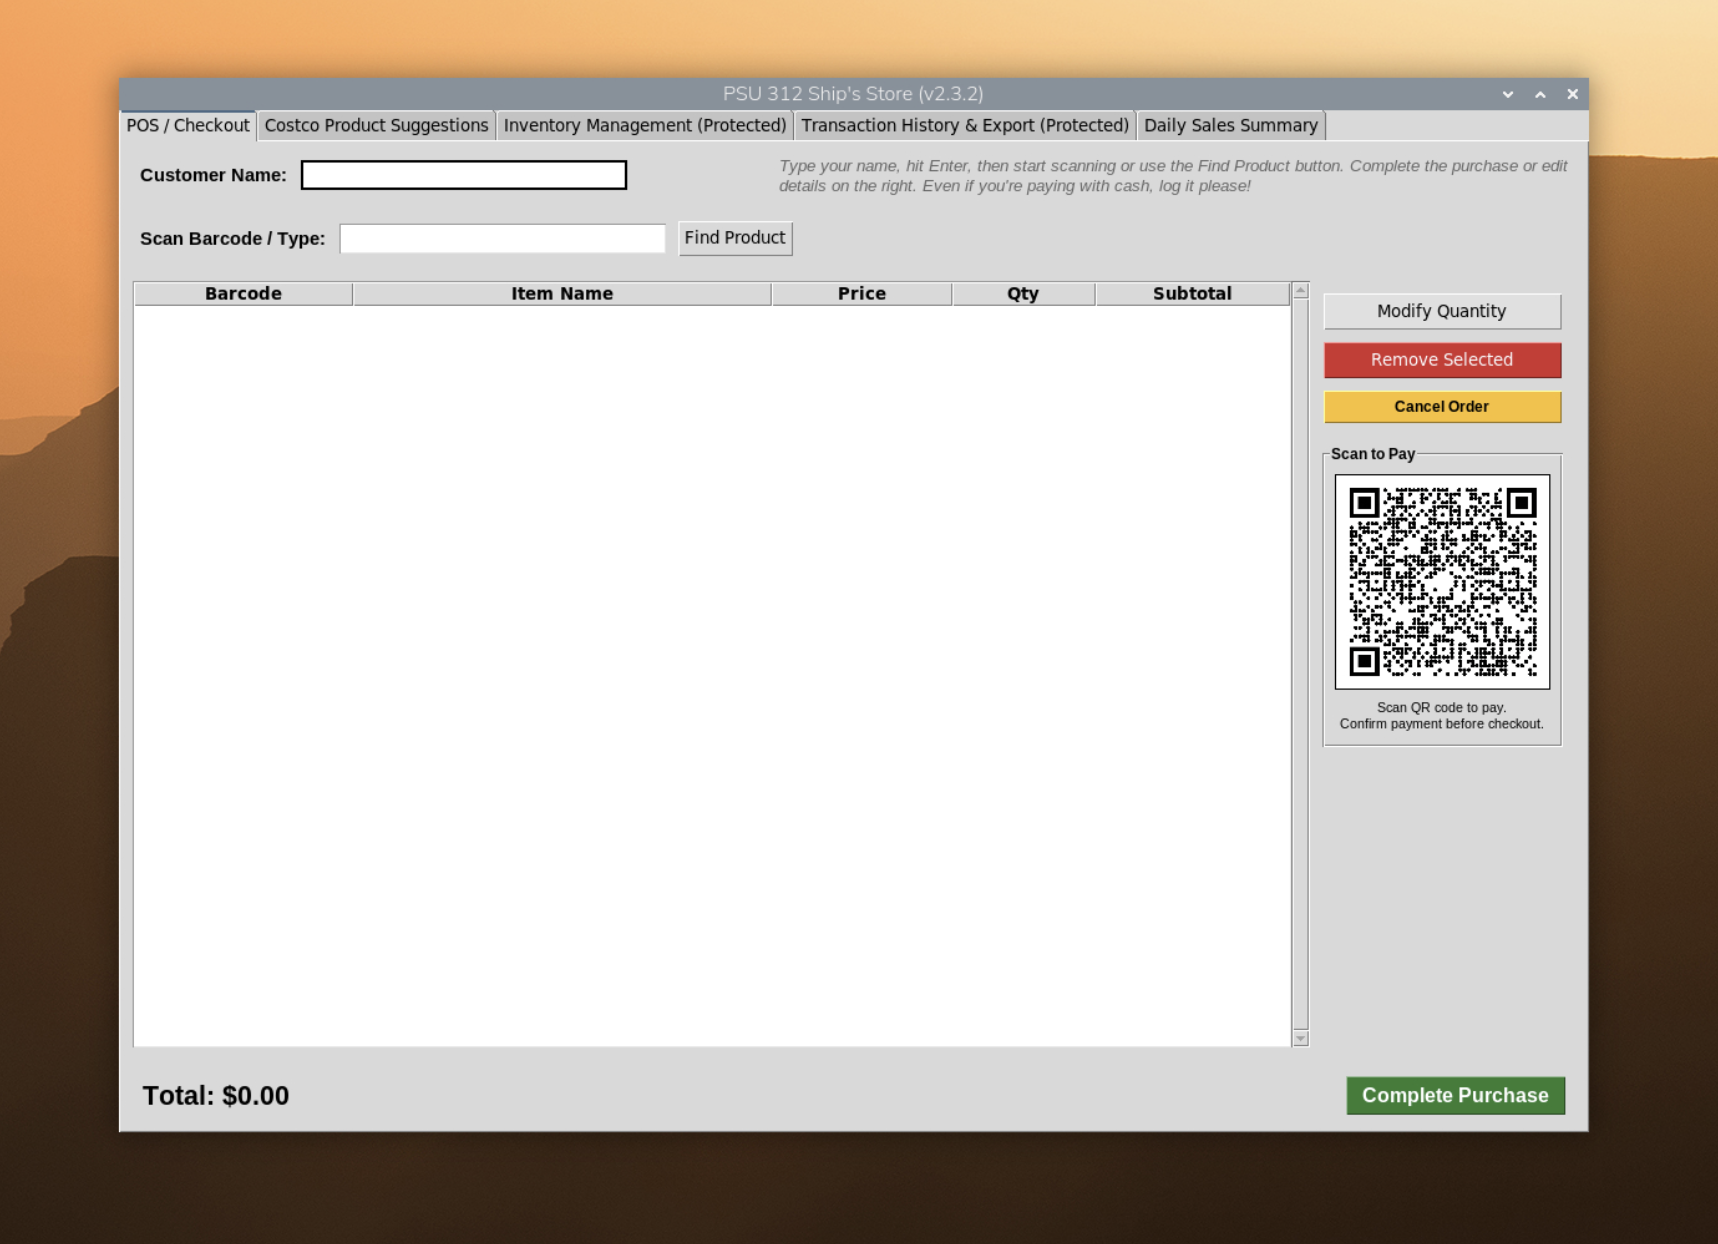The image size is (1718, 1244).
Task: Click the Qty column header
Action: point(1023,293)
